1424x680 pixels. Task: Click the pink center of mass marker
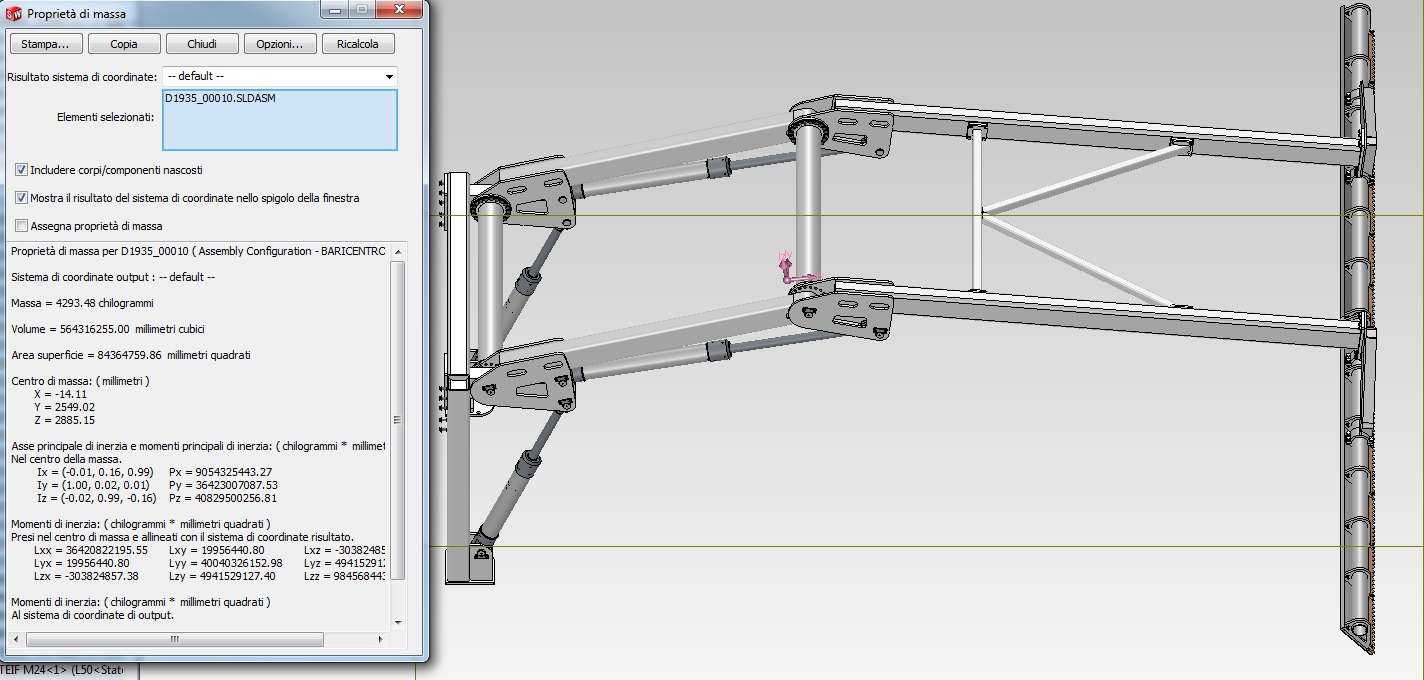tap(788, 267)
